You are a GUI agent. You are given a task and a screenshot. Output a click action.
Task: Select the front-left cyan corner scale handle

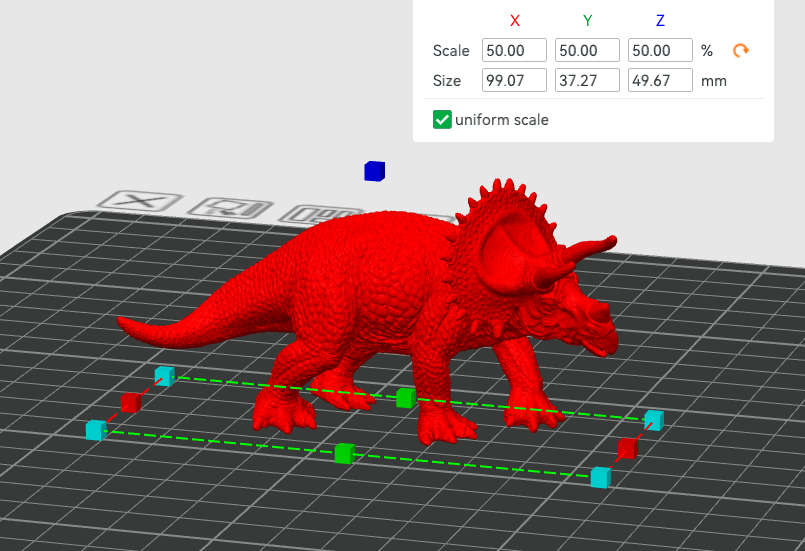click(95, 430)
